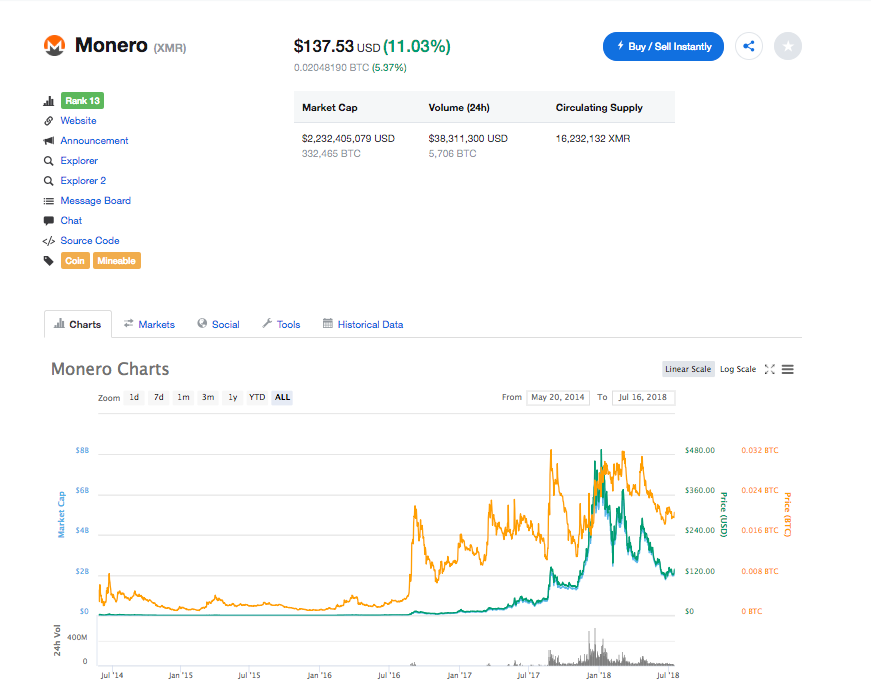Toggle the chart fullscreen icon

point(769,369)
